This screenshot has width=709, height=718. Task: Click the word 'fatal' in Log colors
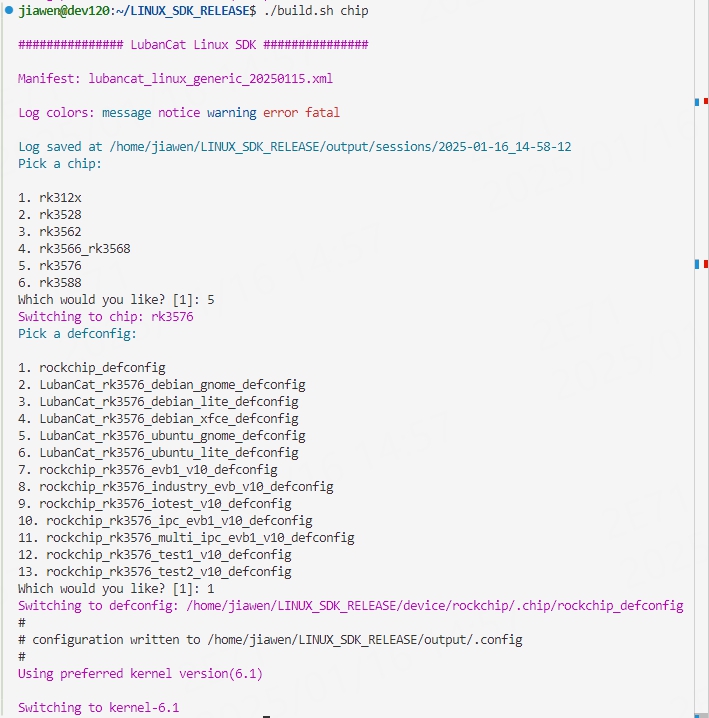click(322, 113)
